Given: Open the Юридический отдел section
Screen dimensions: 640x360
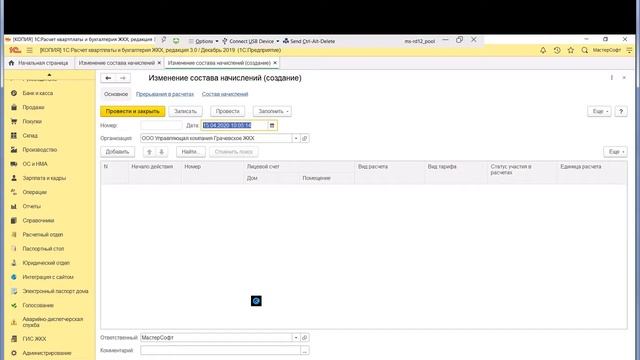Looking at the screenshot, I should (x=46, y=263).
